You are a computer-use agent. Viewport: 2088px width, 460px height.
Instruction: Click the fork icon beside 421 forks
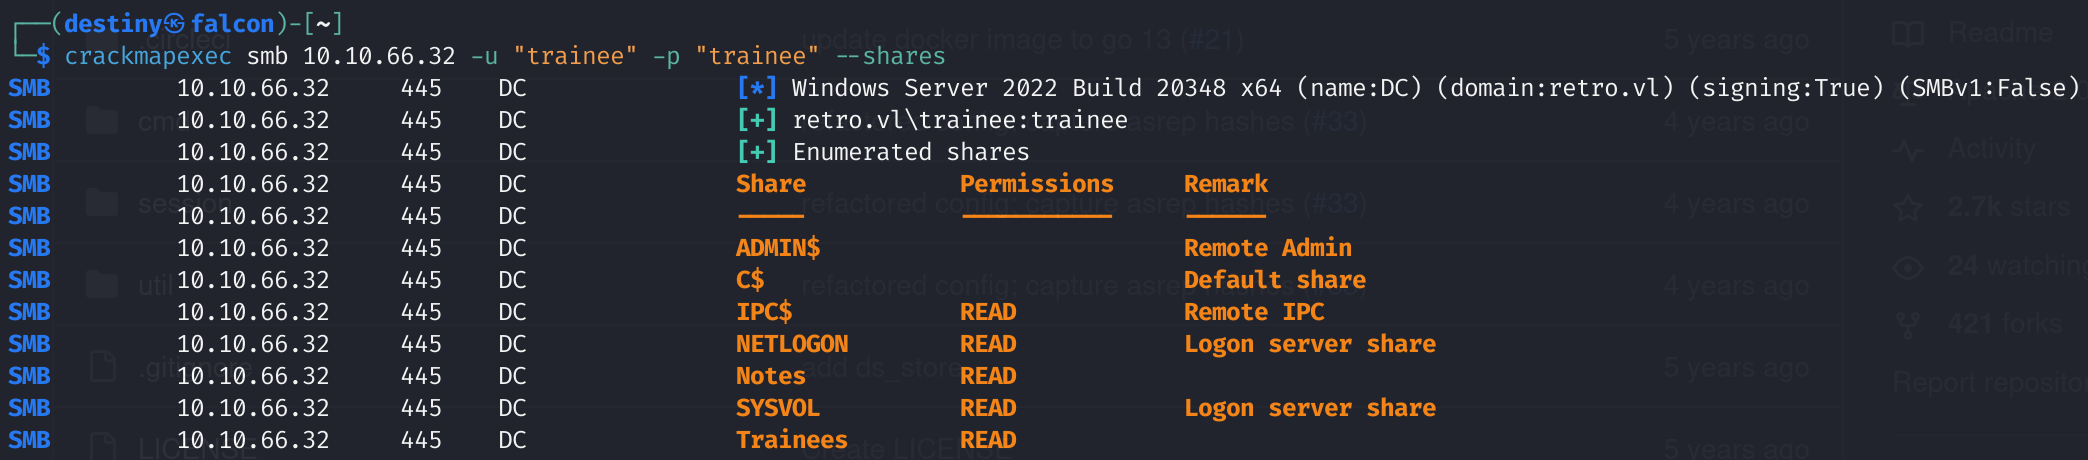point(1908,325)
